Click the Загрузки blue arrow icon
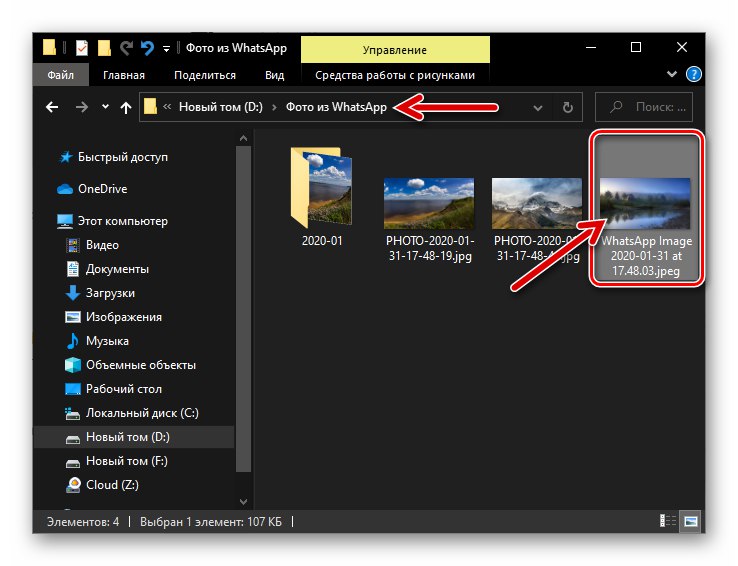The image size is (738, 566). point(72,293)
